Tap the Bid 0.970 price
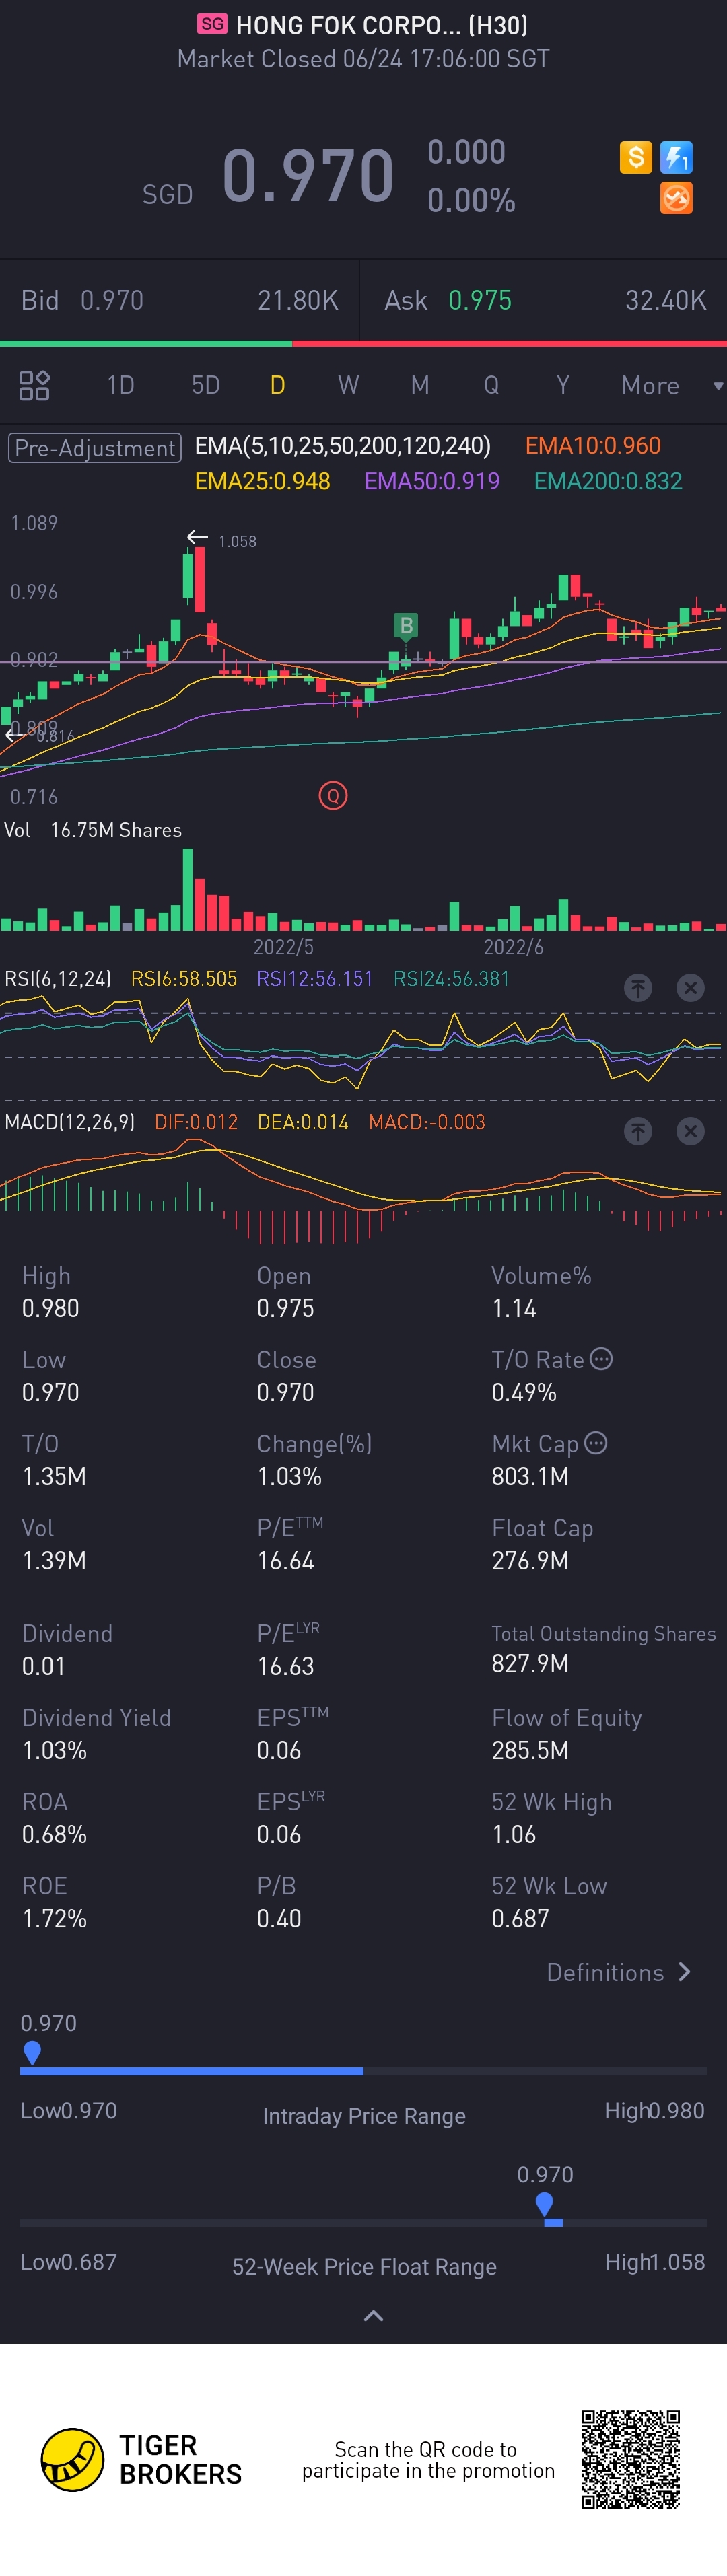This screenshot has height=2576, width=727. point(112,300)
